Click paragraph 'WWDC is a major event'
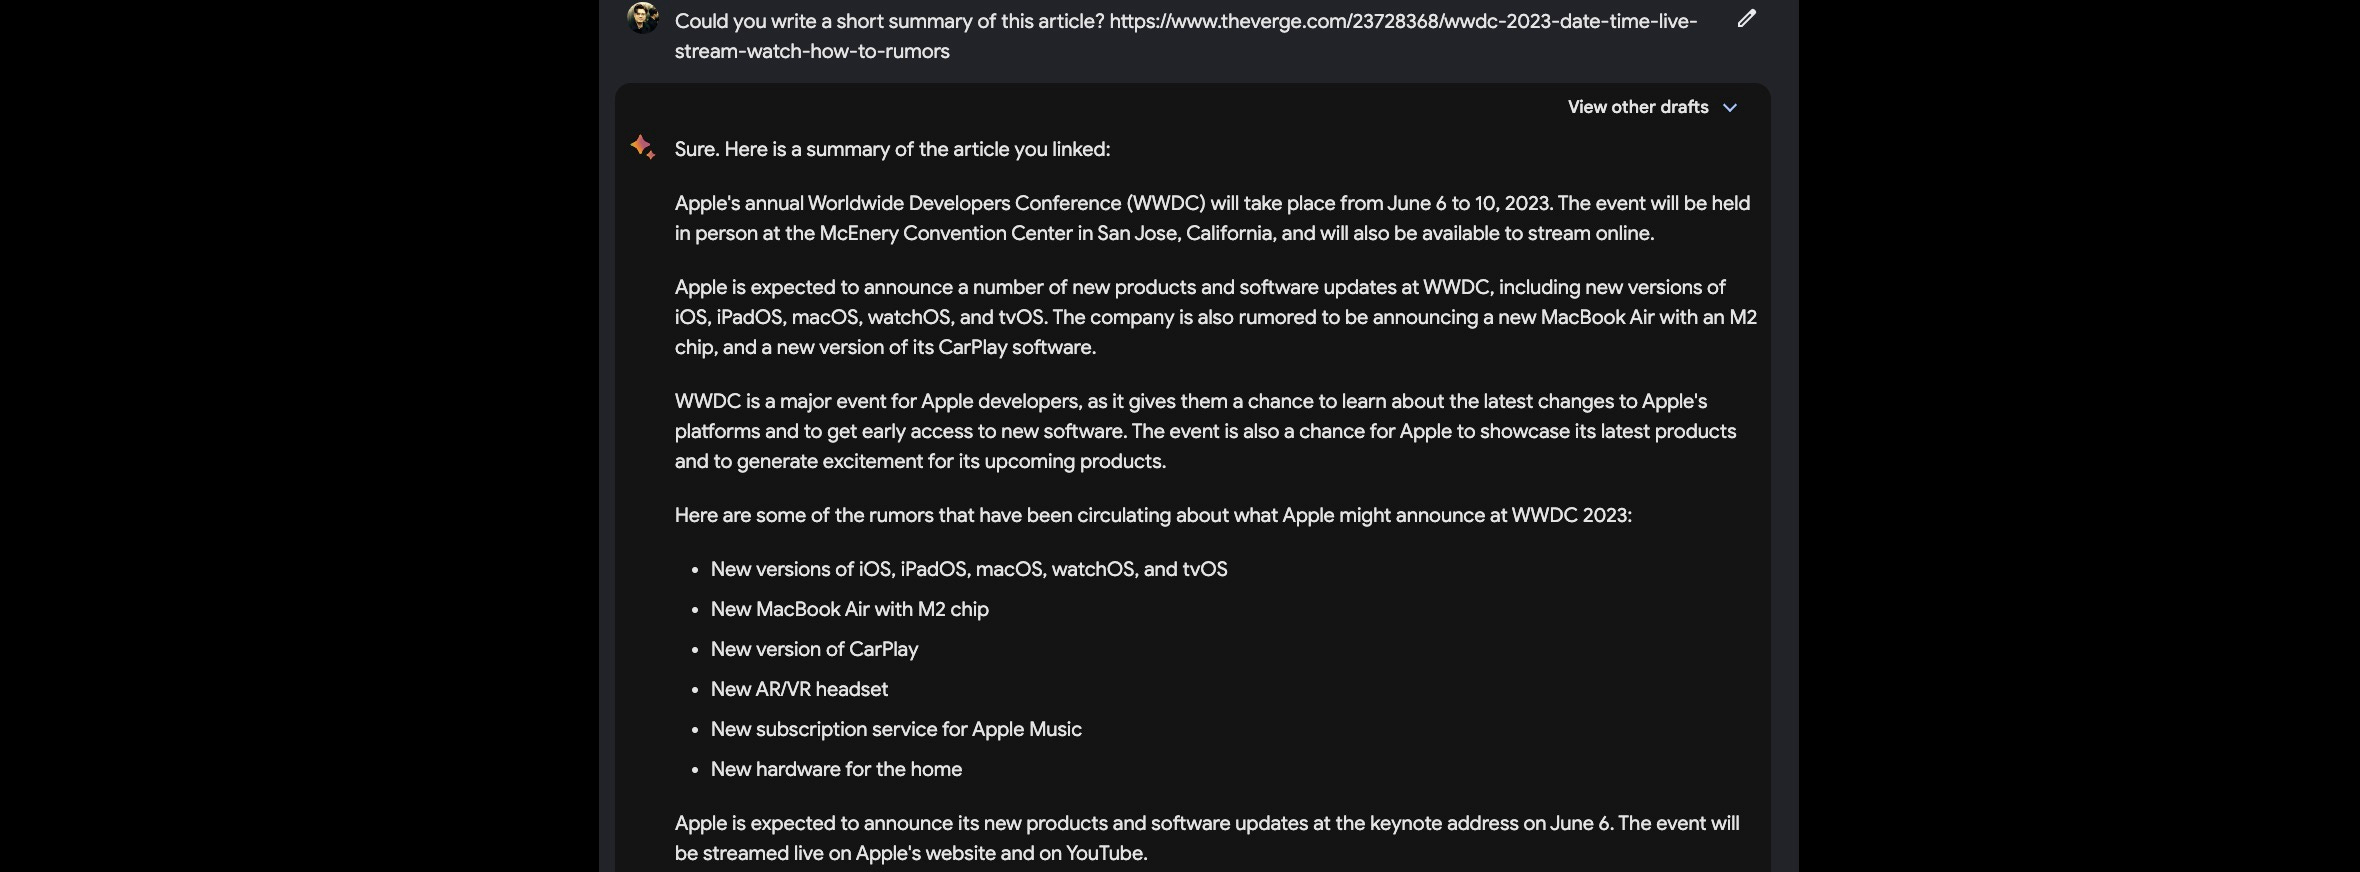 coord(1205,431)
